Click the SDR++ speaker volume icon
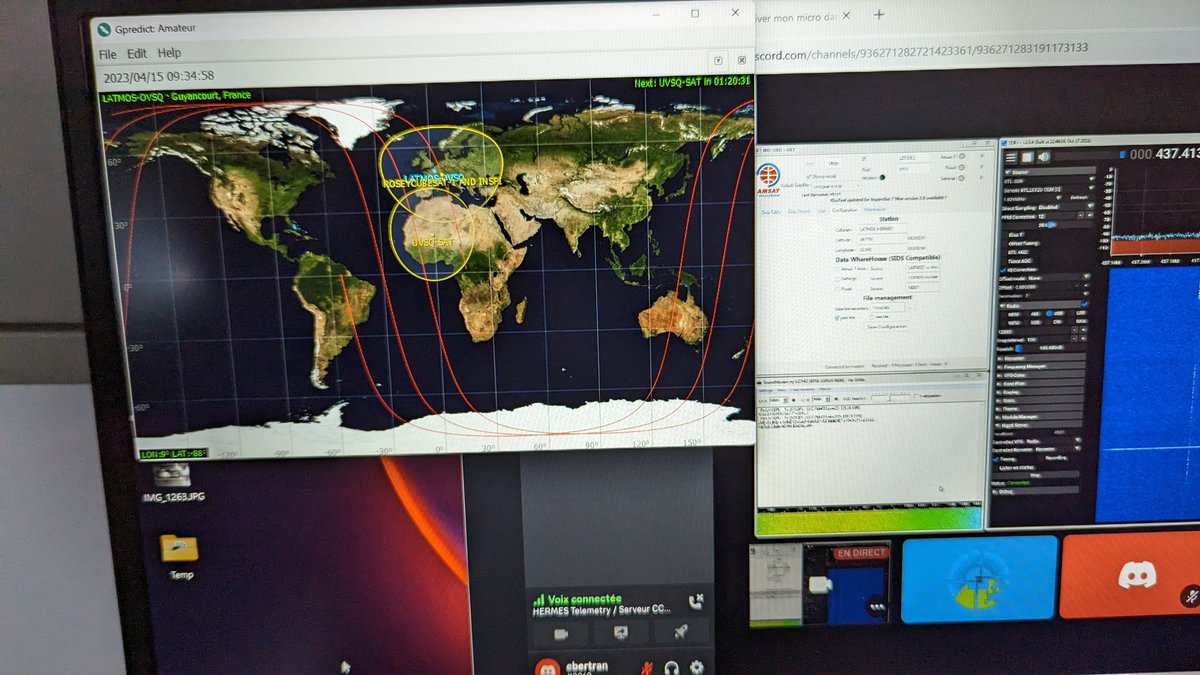The height and width of the screenshot is (675, 1200). 1043,157
